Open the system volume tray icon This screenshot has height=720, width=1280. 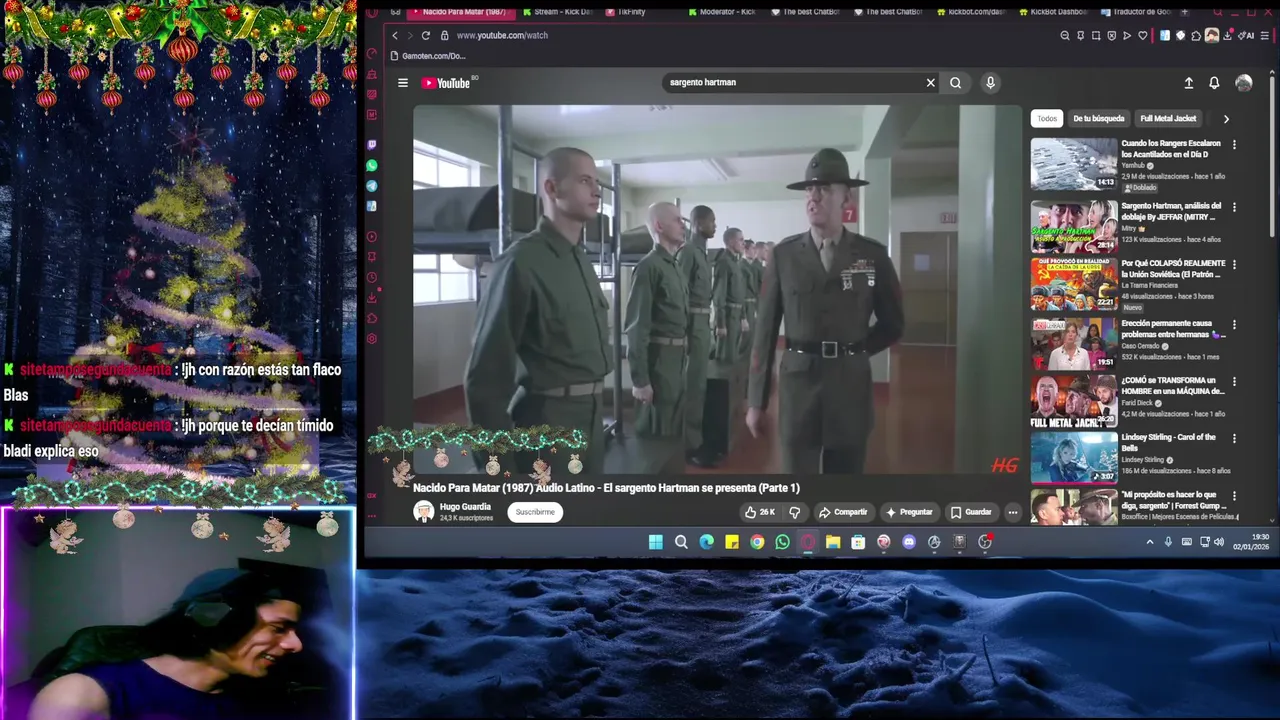pos(1219,542)
